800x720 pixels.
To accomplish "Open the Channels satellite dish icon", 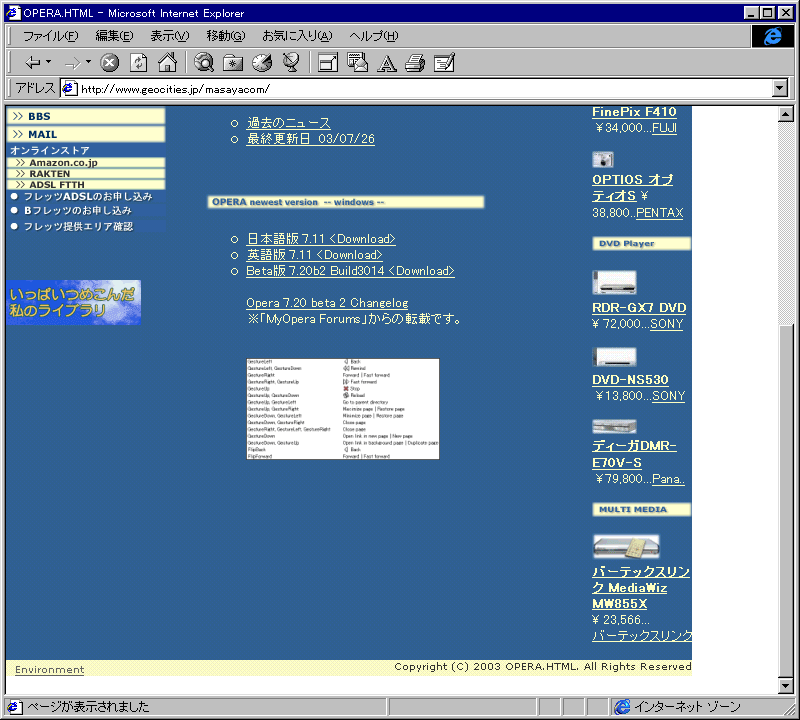I will pyautogui.click(x=291, y=63).
